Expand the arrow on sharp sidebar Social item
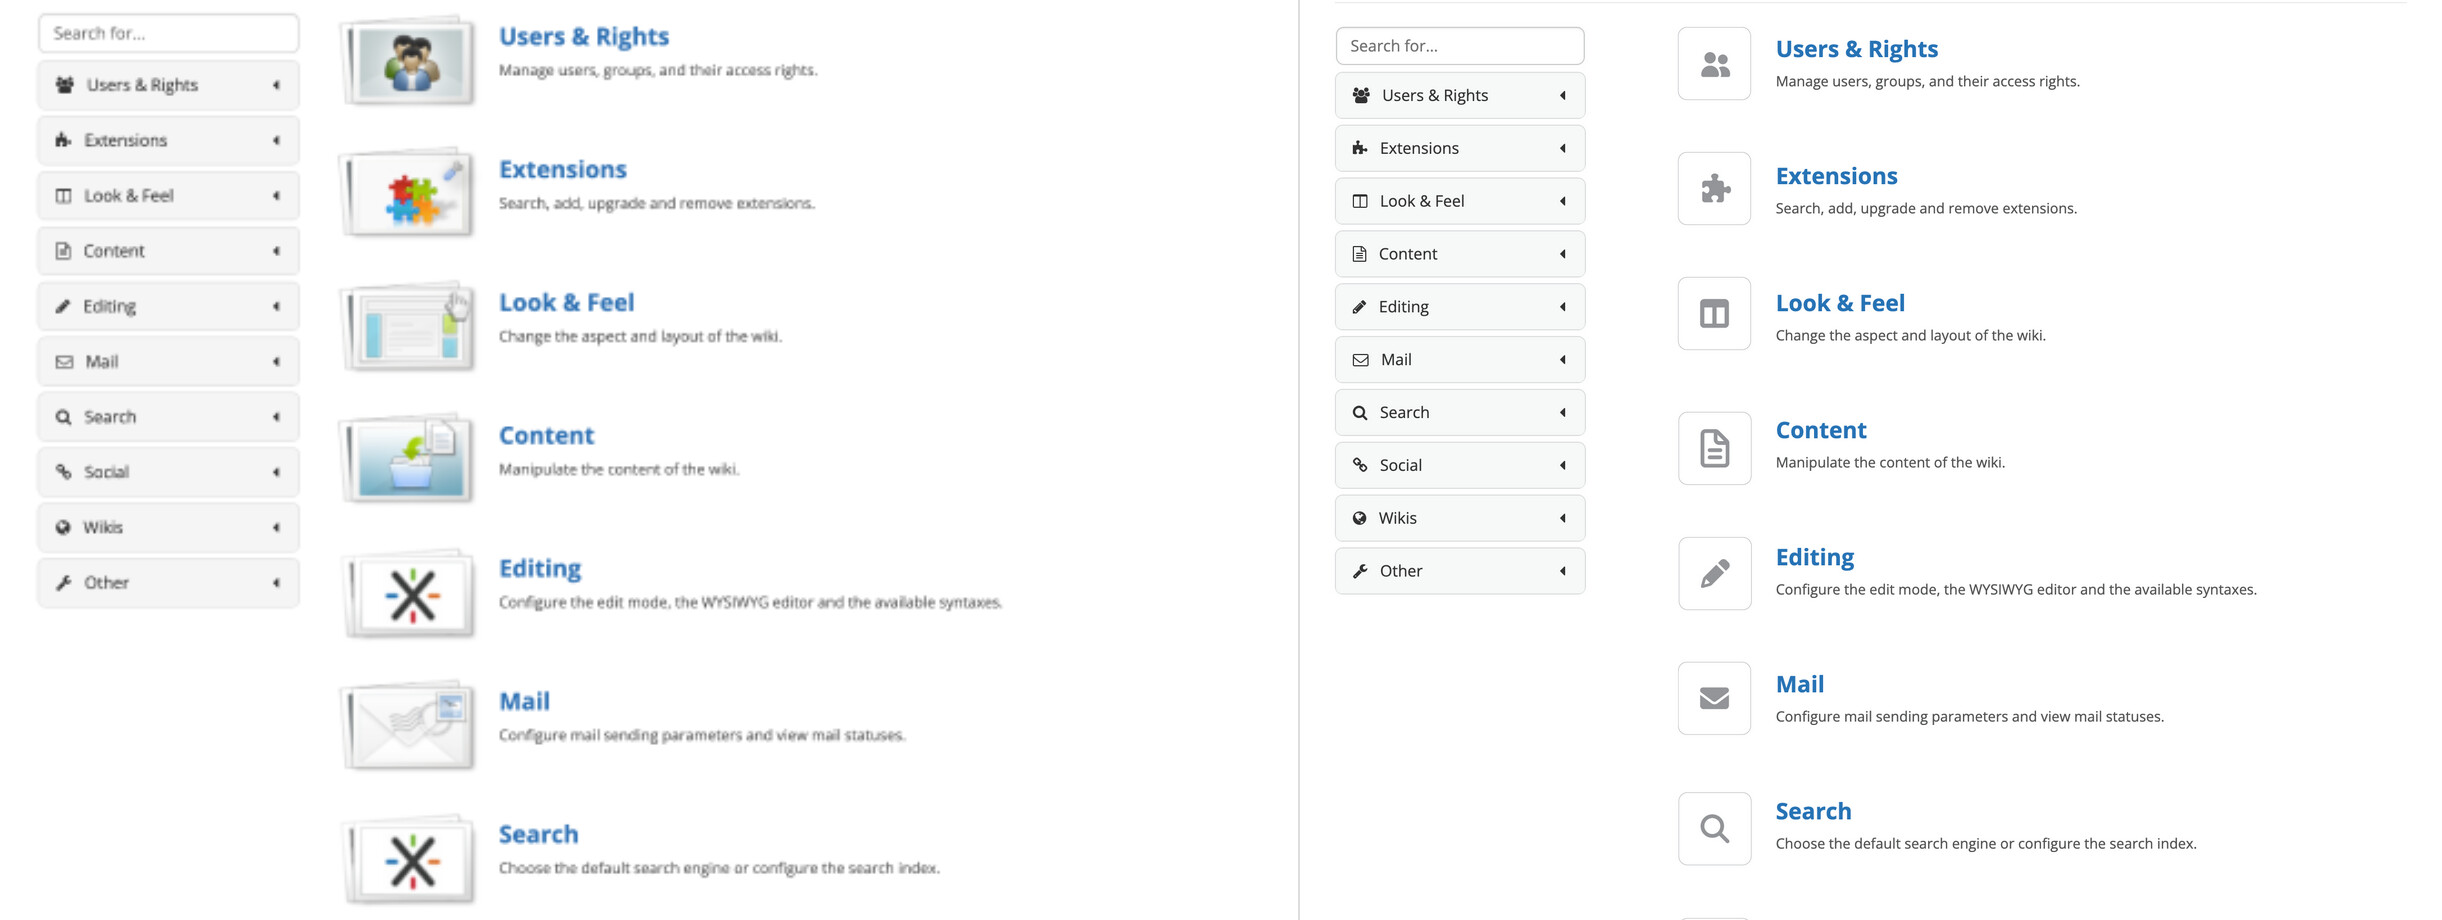2442x920 pixels. tap(1562, 465)
